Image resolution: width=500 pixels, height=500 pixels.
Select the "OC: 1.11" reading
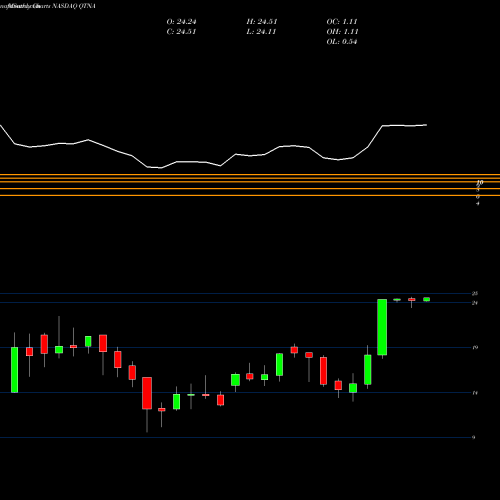[x=342, y=22]
